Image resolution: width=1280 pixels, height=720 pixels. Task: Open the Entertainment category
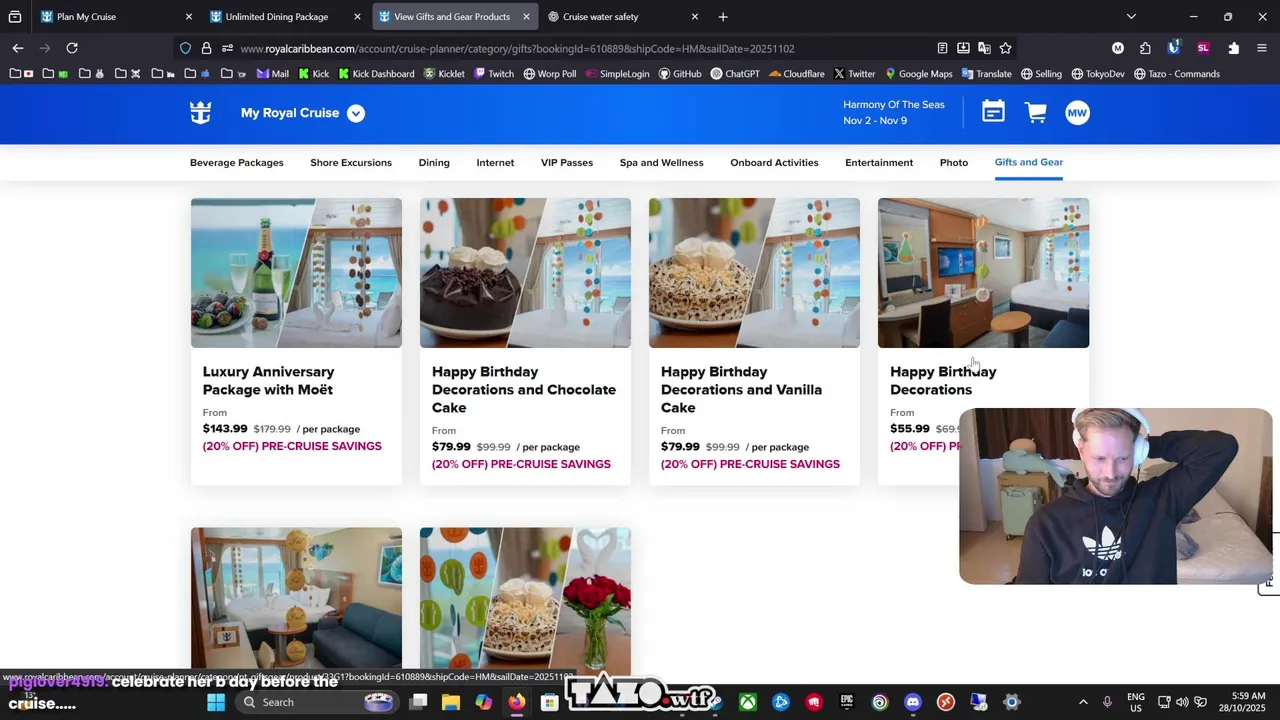pyautogui.click(x=879, y=162)
